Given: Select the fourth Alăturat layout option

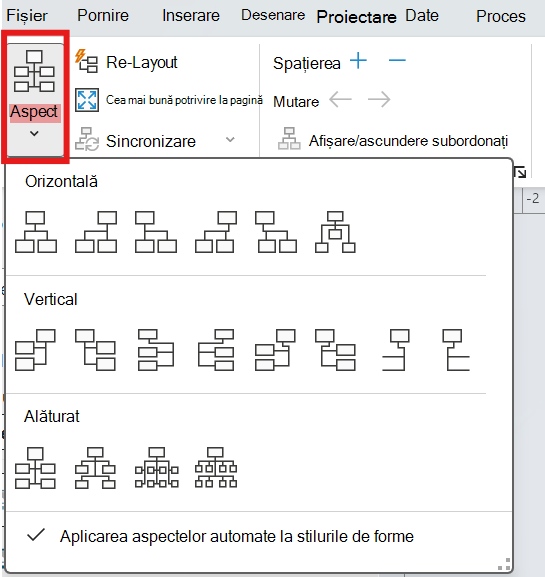Looking at the screenshot, I should 216,468.
